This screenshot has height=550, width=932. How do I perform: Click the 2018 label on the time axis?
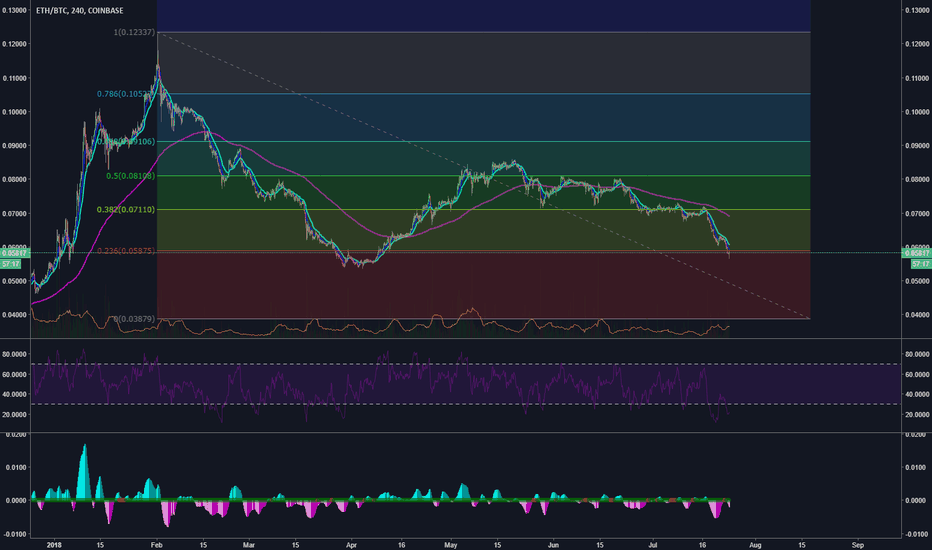click(54, 545)
